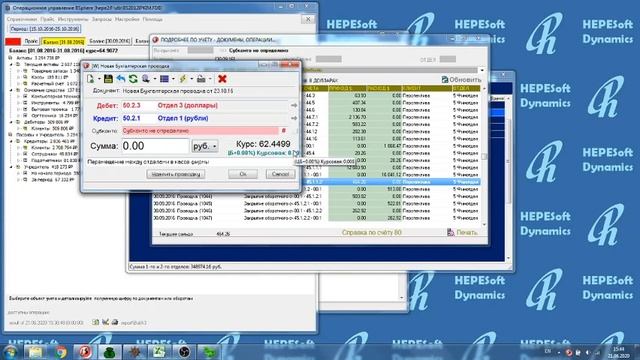
Task: Click the Изменить проводку button
Action: 176,174
